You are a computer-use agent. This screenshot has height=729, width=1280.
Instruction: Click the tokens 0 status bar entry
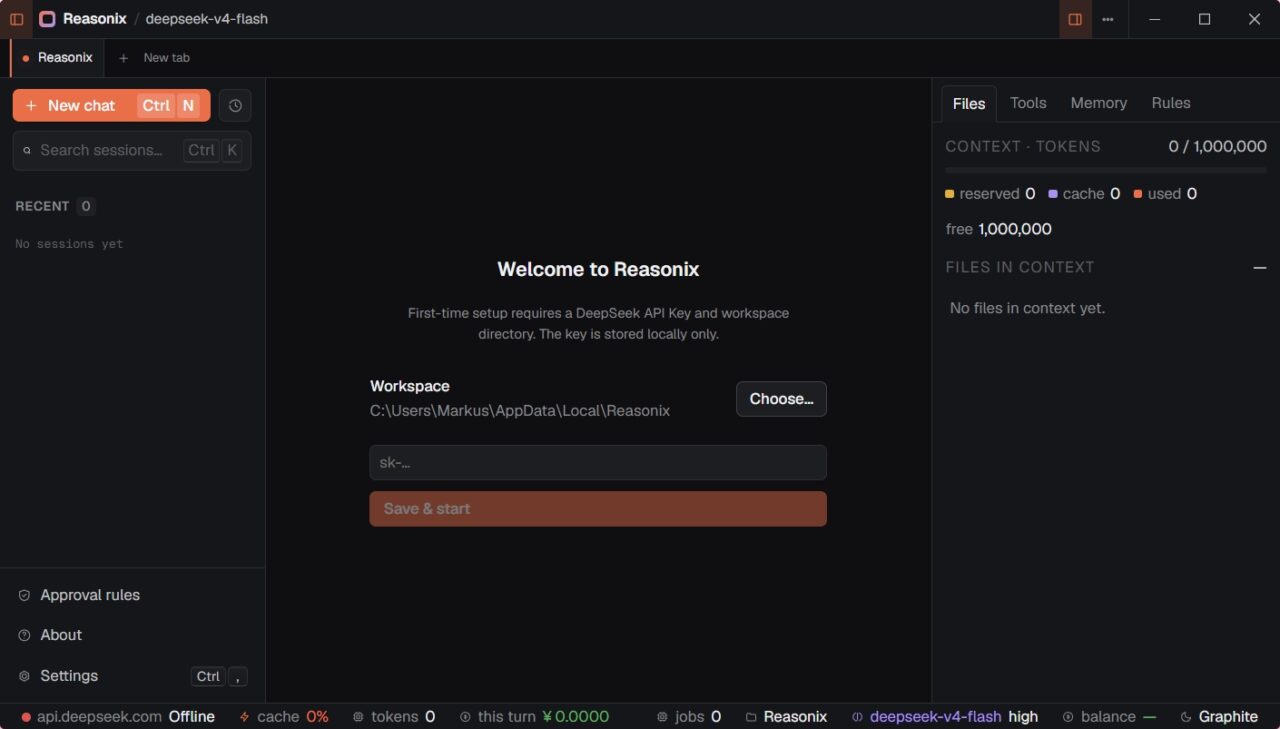pyautogui.click(x=394, y=717)
